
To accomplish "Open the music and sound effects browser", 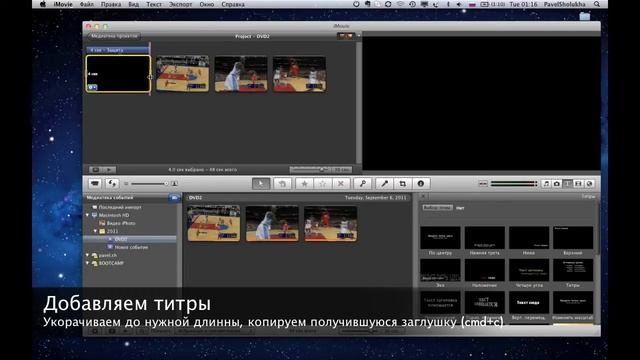I will pyautogui.click(x=547, y=184).
